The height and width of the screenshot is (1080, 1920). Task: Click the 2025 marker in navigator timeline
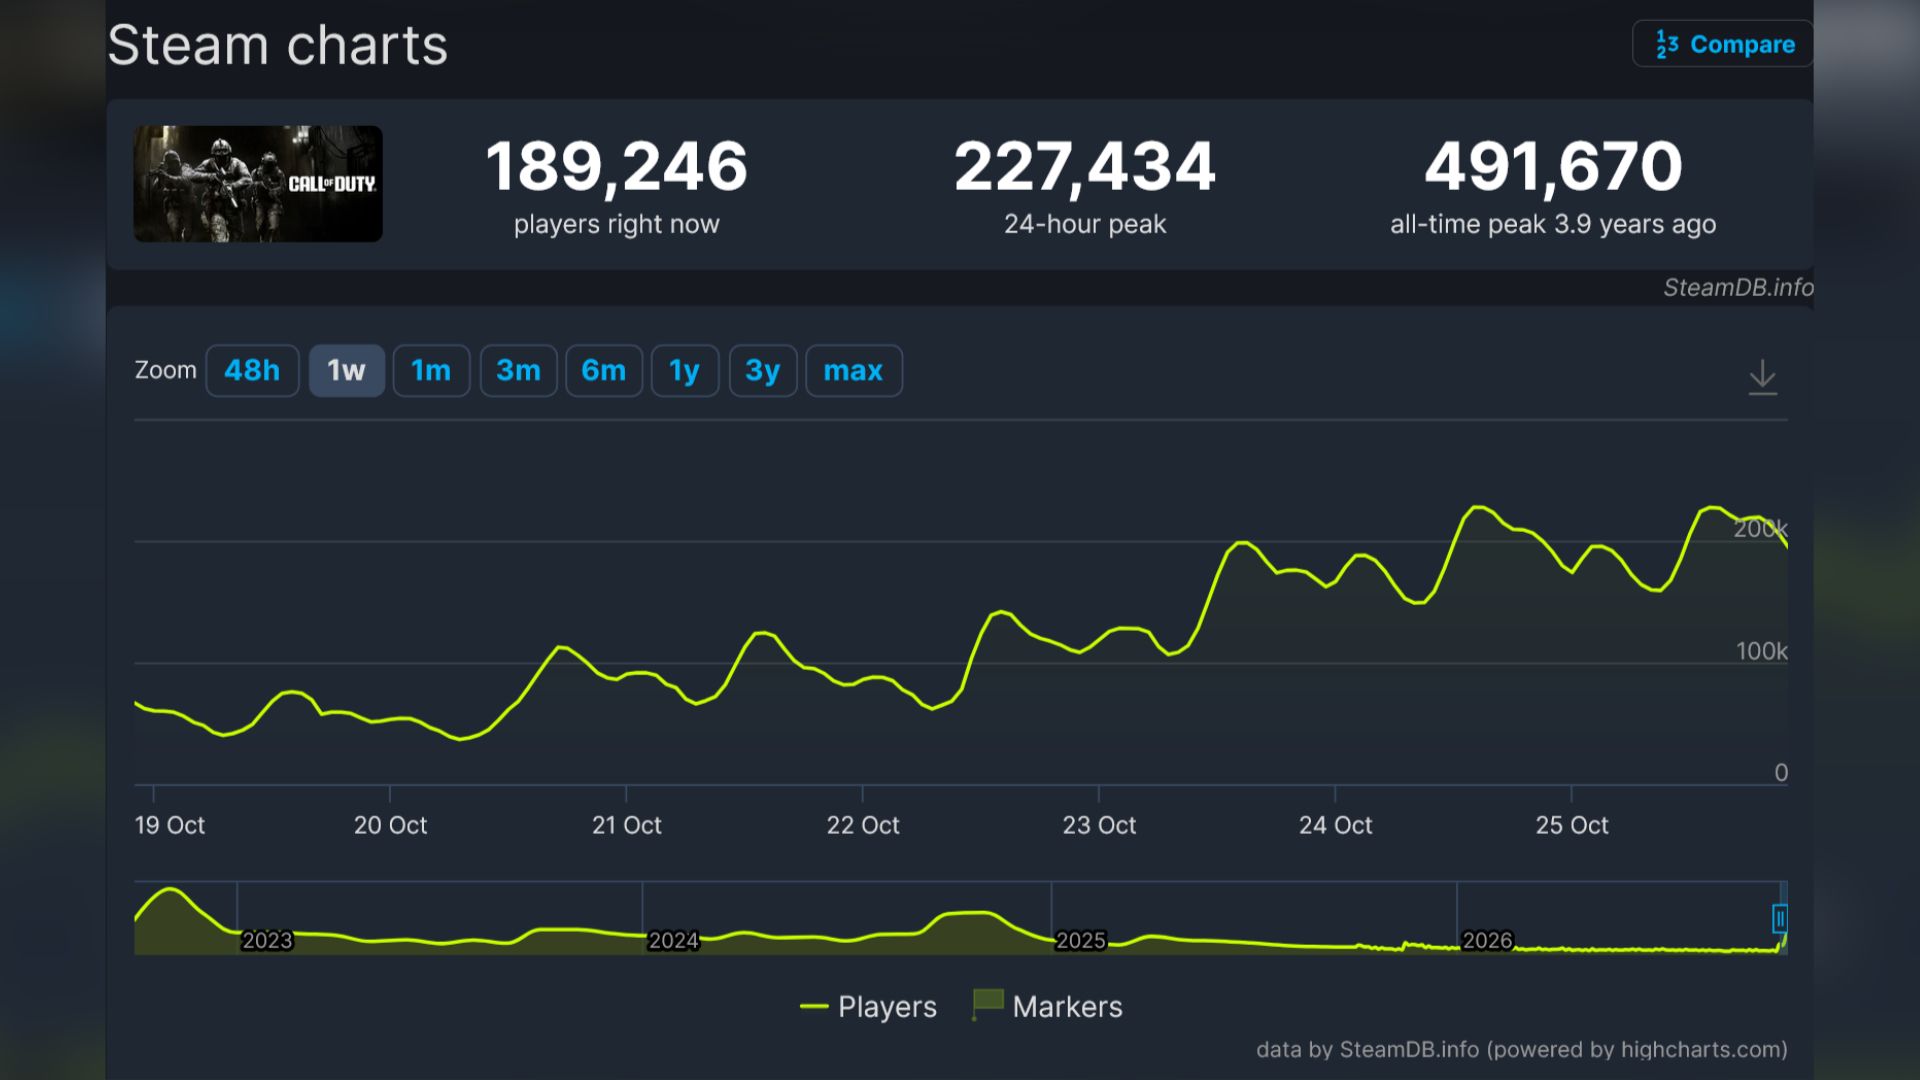click(1081, 941)
